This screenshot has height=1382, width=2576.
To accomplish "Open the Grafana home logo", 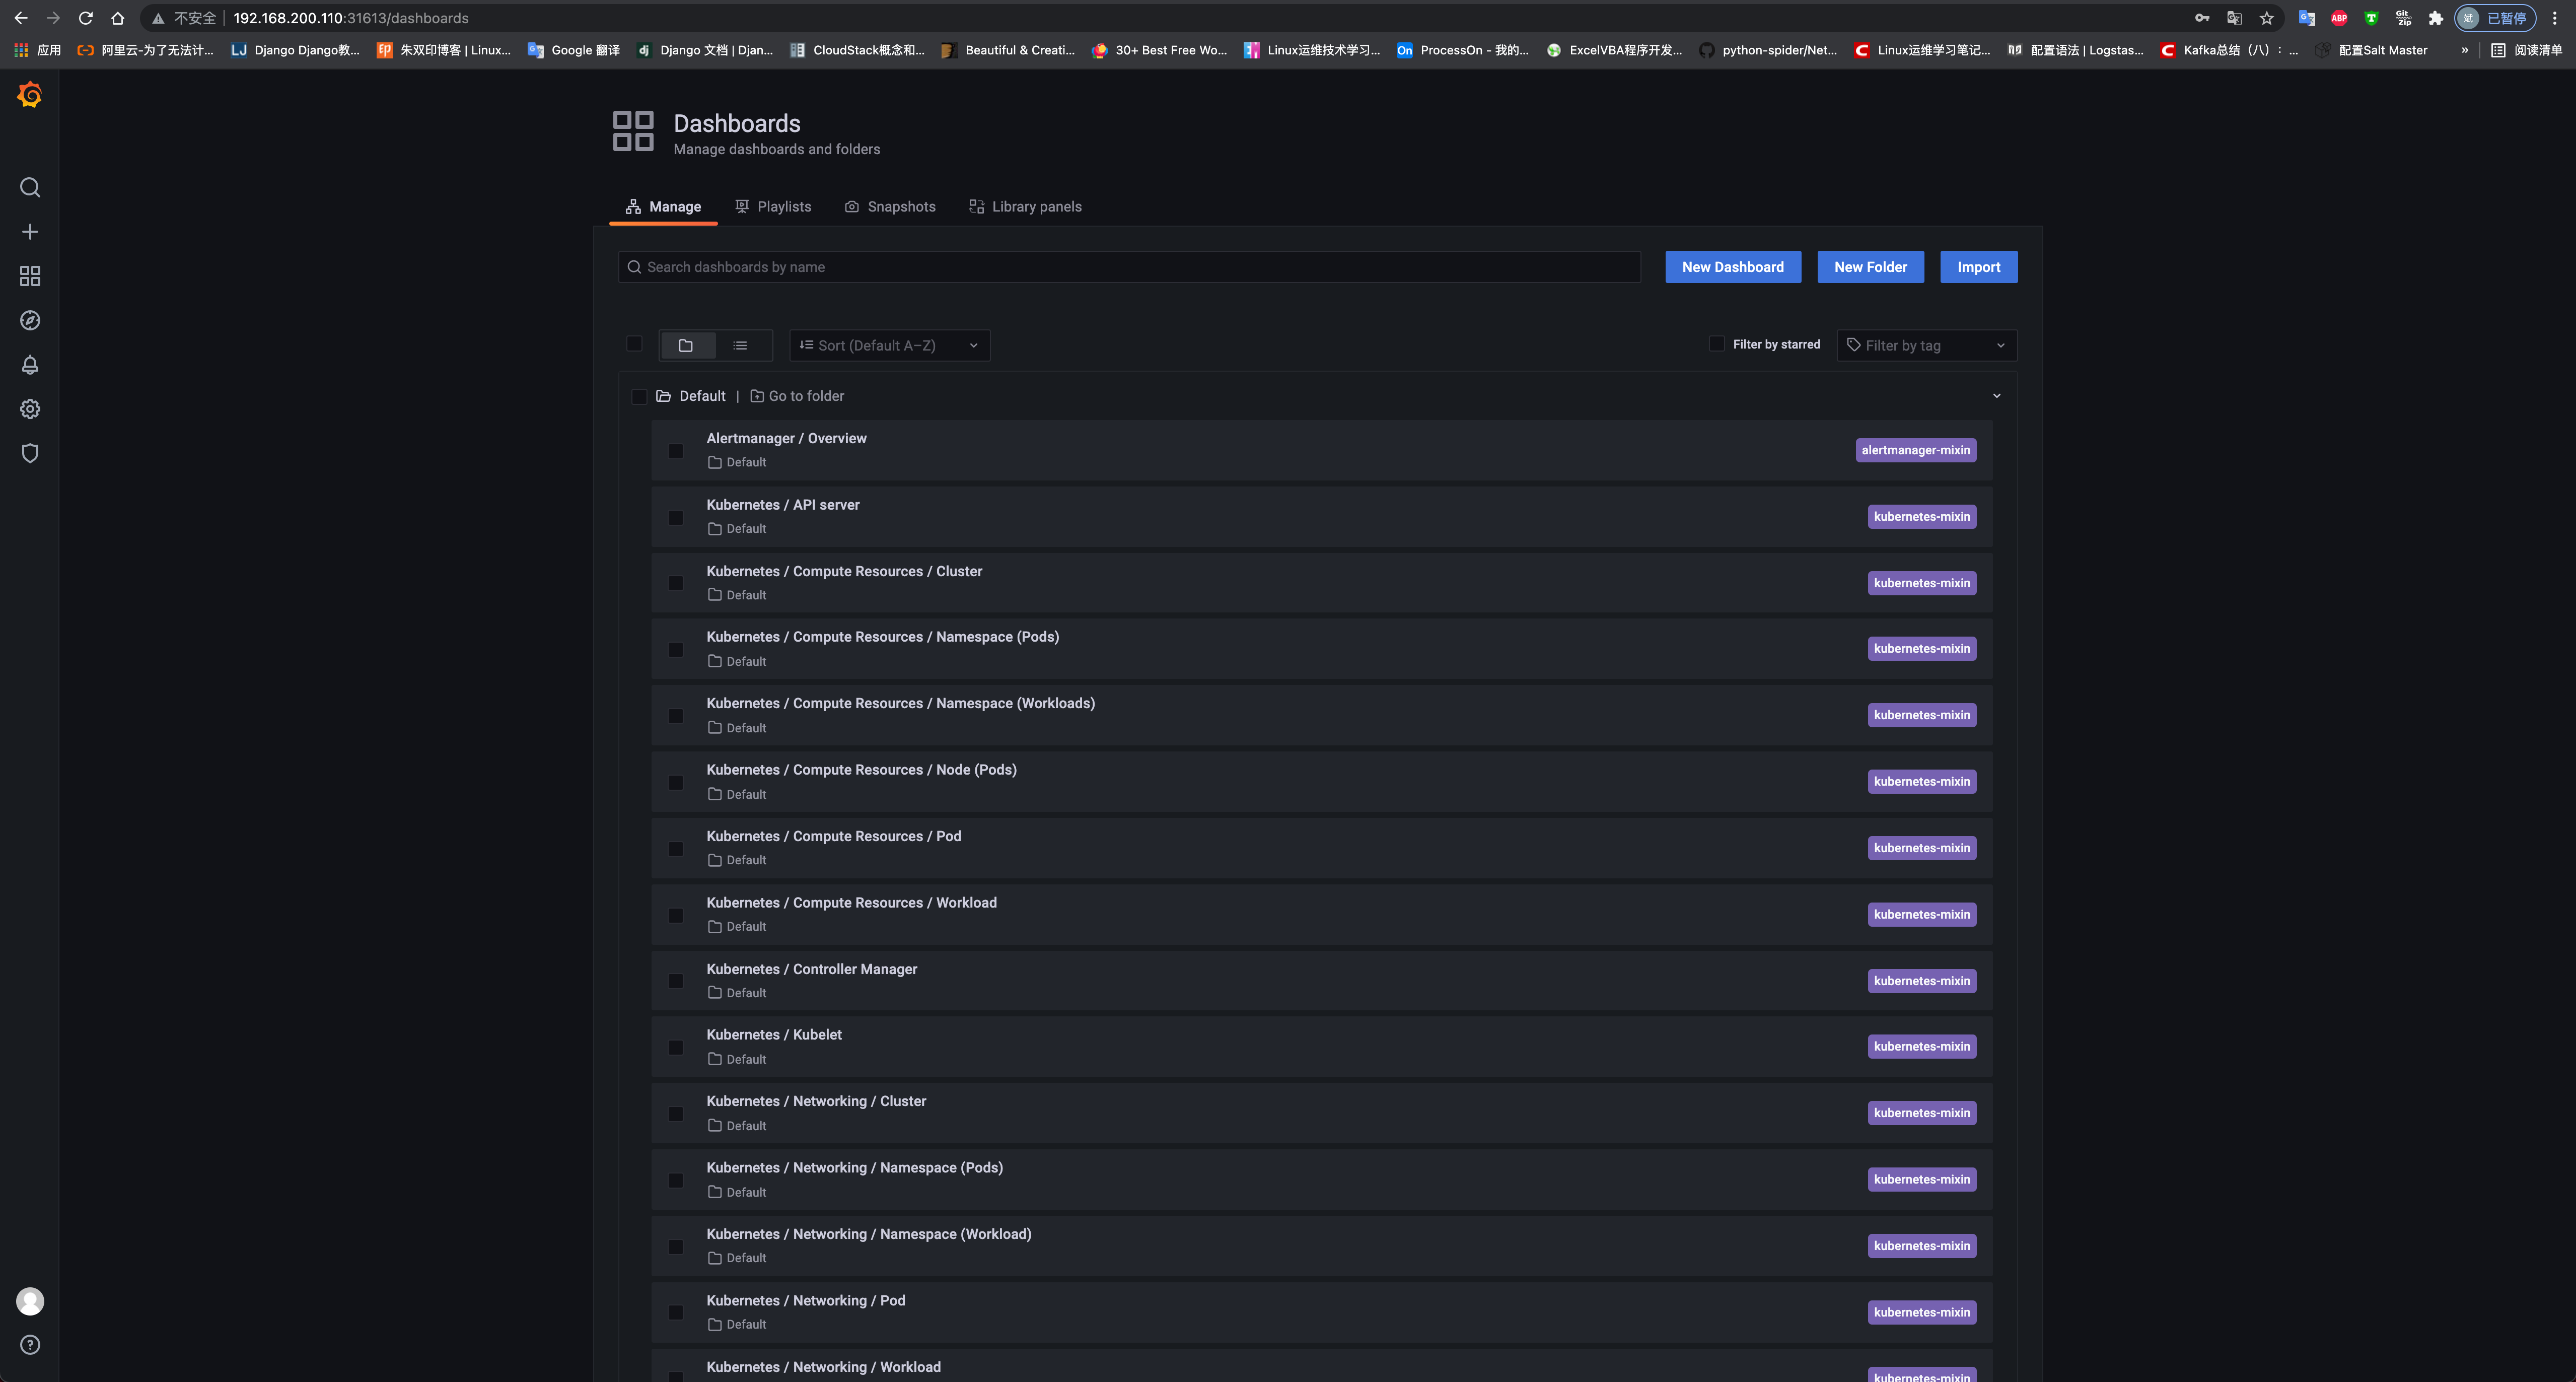I will (30, 95).
